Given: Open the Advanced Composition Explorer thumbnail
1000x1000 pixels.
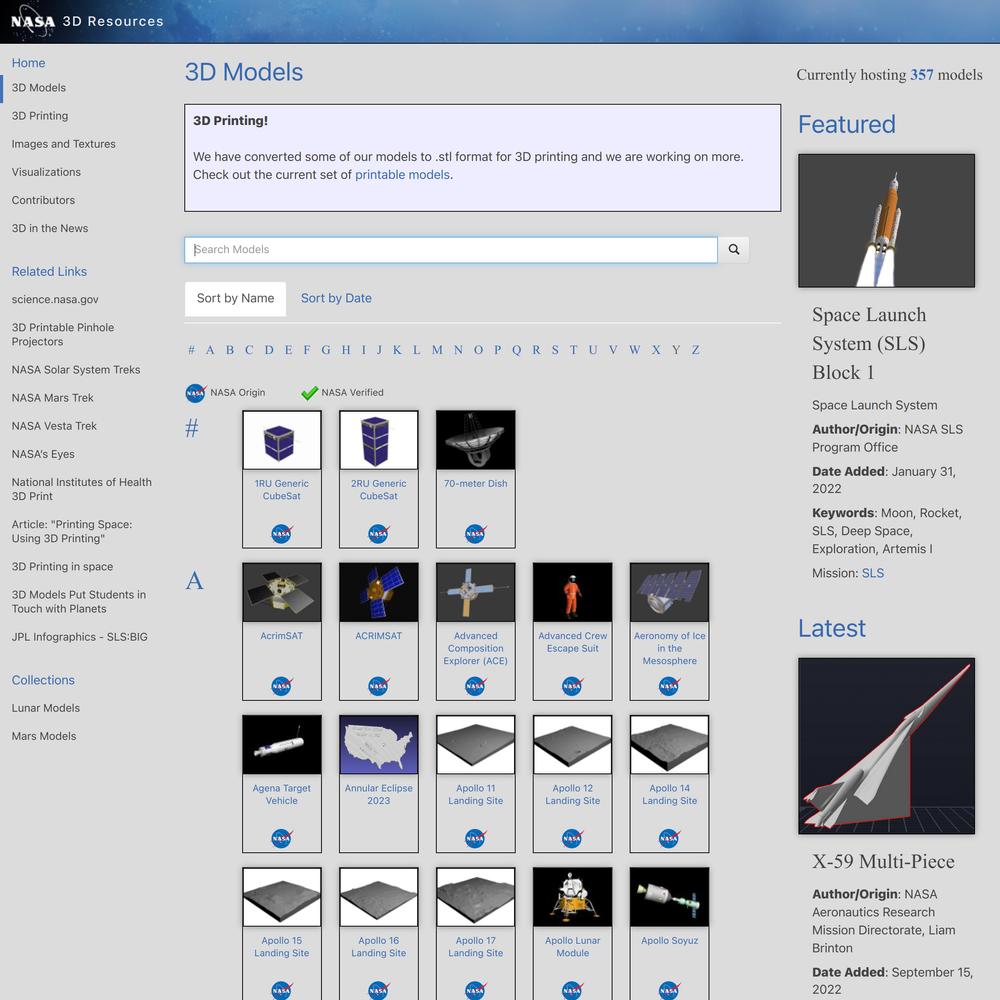Looking at the screenshot, I should click(476, 592).
